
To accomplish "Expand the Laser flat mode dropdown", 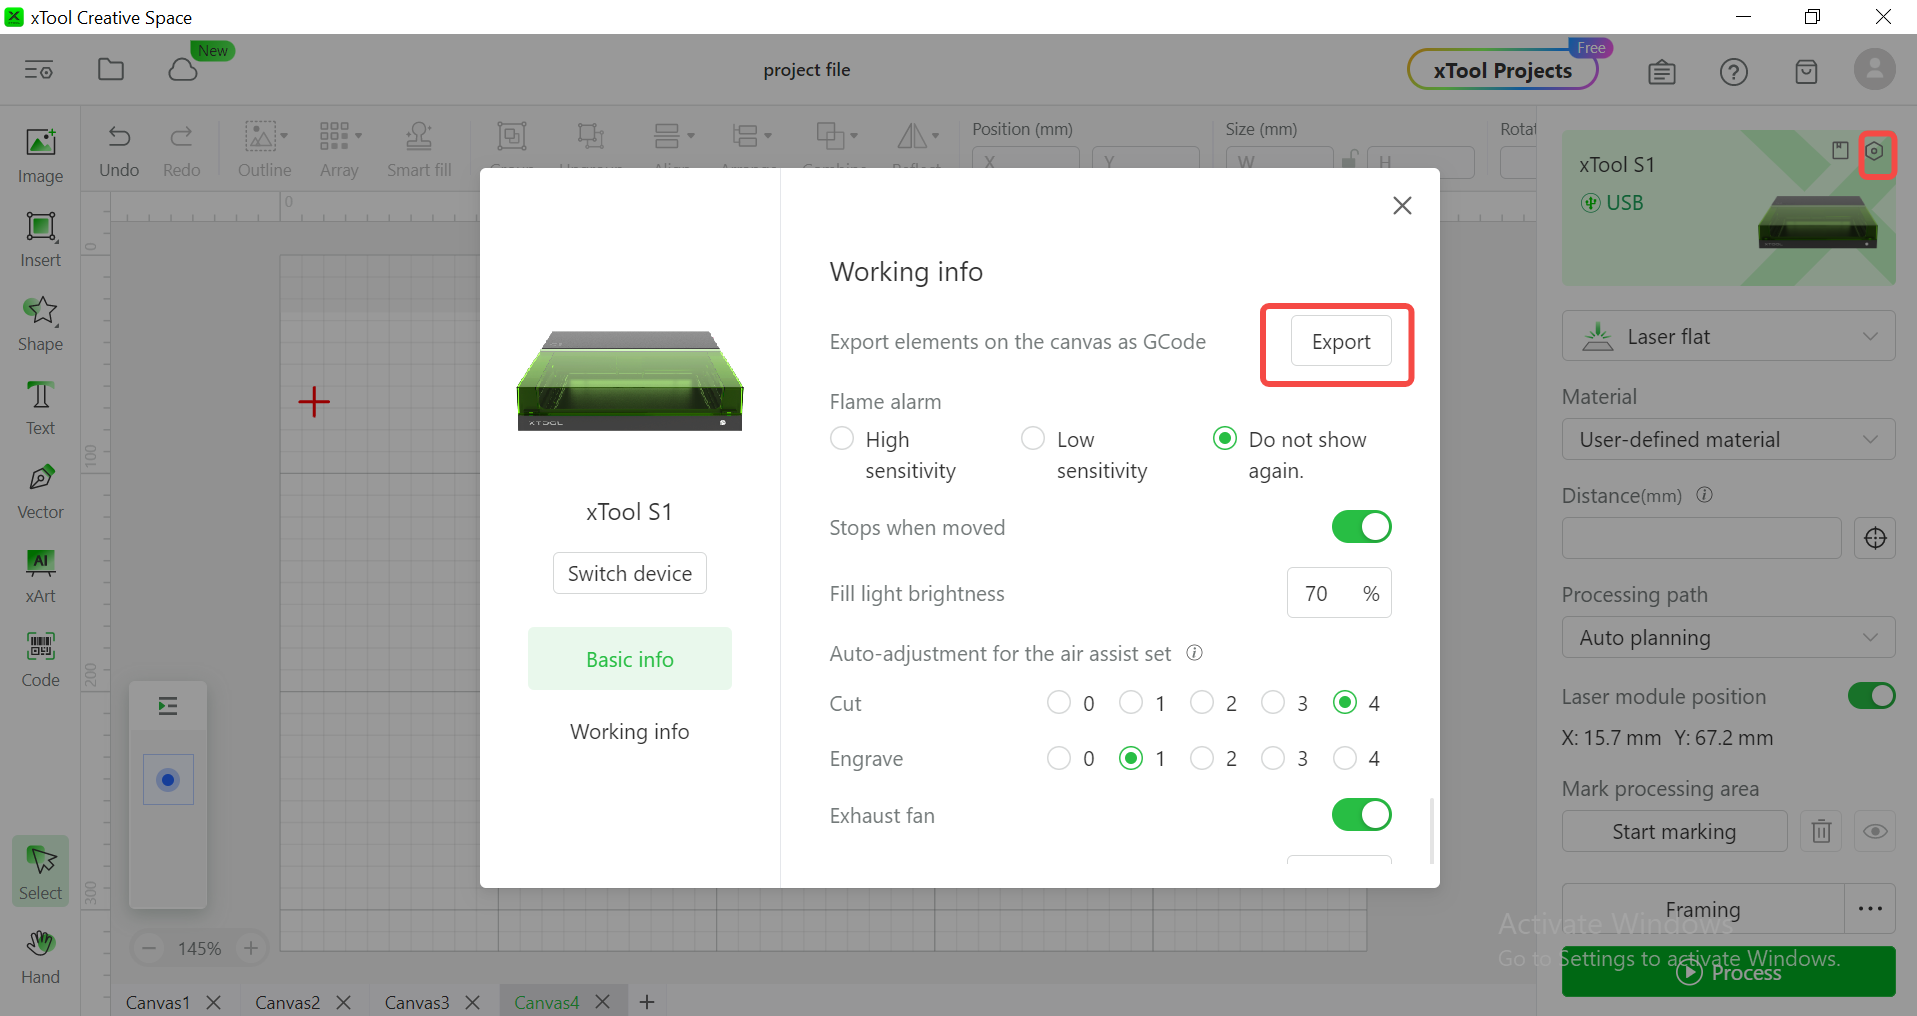I will 1728,337.
